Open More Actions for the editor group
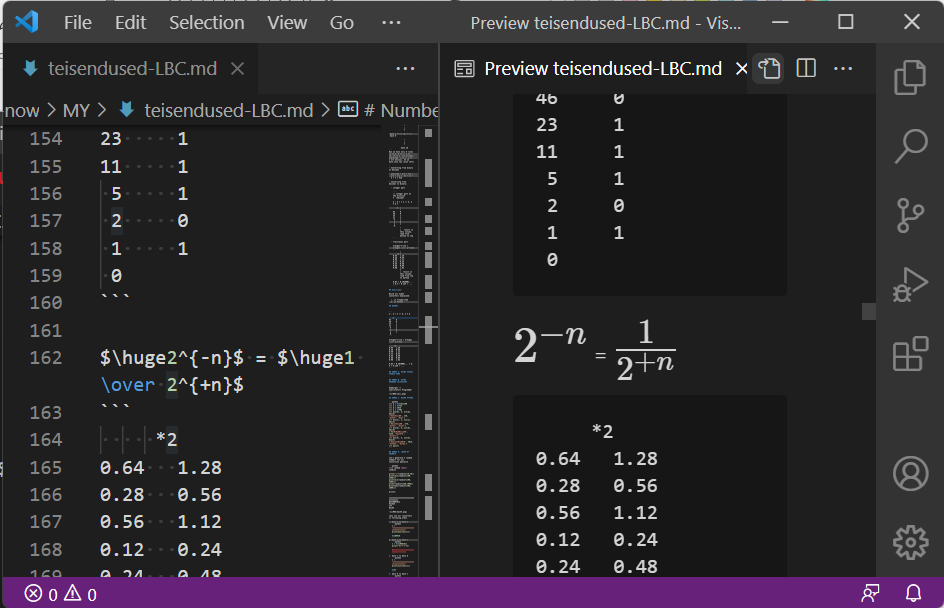The width and height of the screenshot is (944, 608). 405,69
